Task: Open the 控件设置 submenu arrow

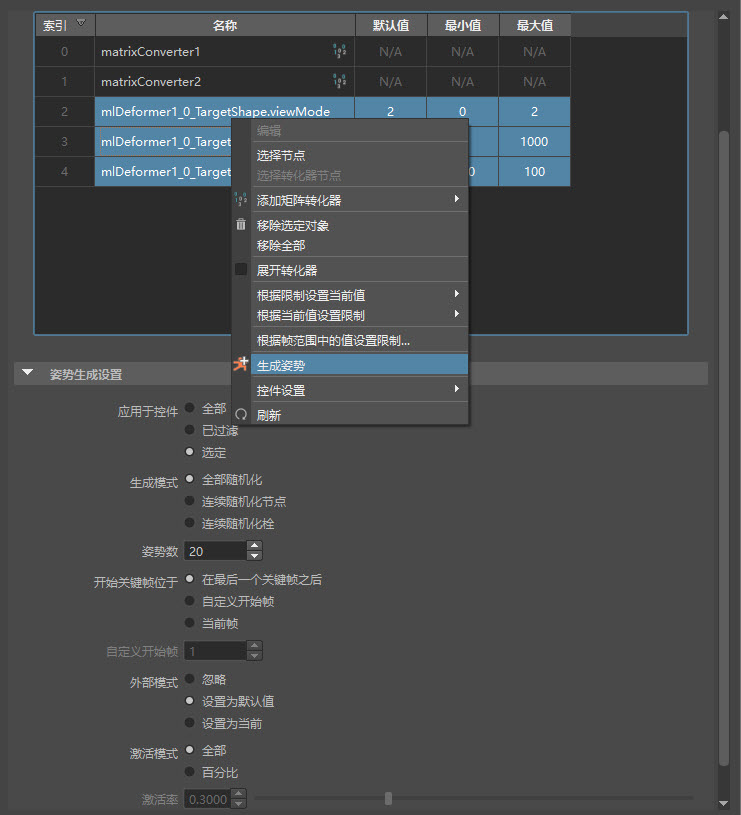Action: pyautogui.click(x=456, y=389)
